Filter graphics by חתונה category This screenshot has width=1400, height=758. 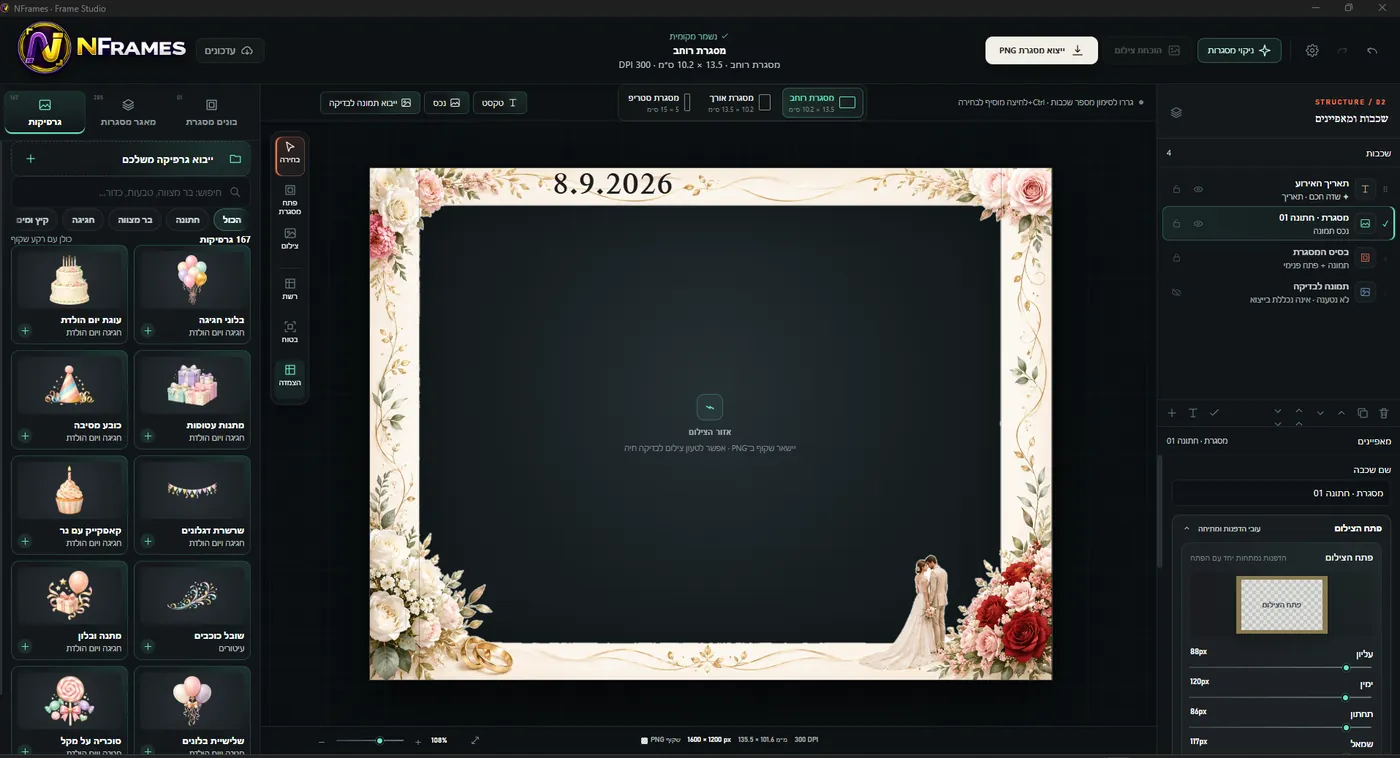coord(186,220)
